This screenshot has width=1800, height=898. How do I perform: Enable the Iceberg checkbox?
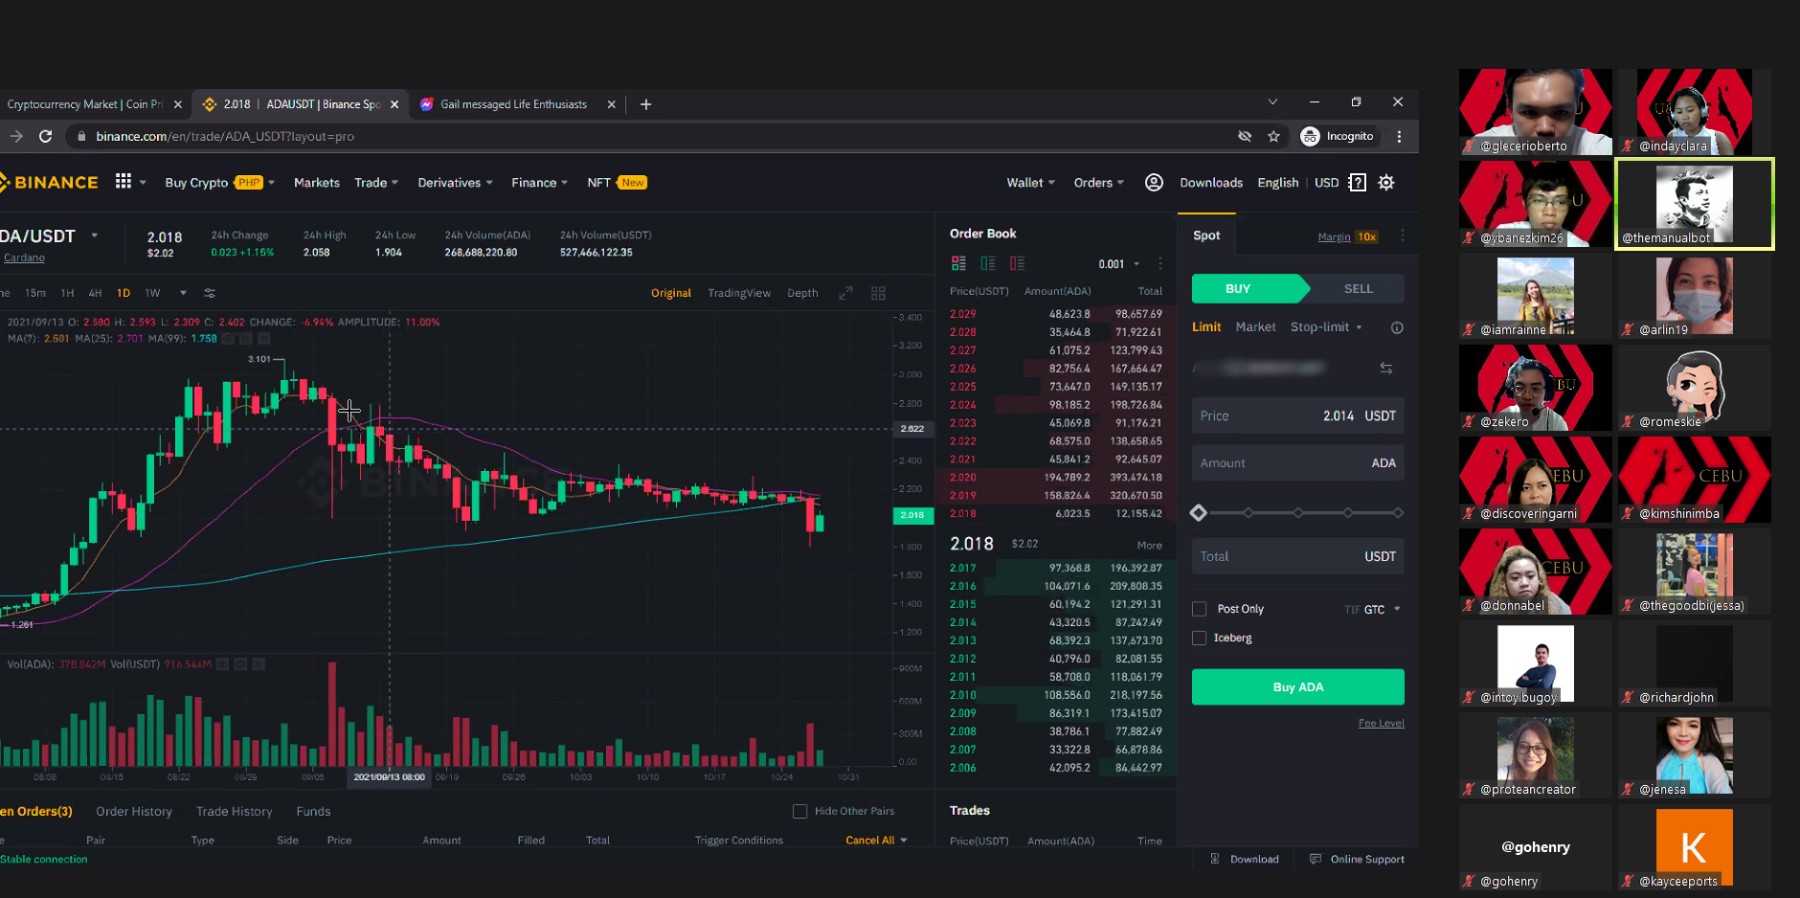(1199, 638)
